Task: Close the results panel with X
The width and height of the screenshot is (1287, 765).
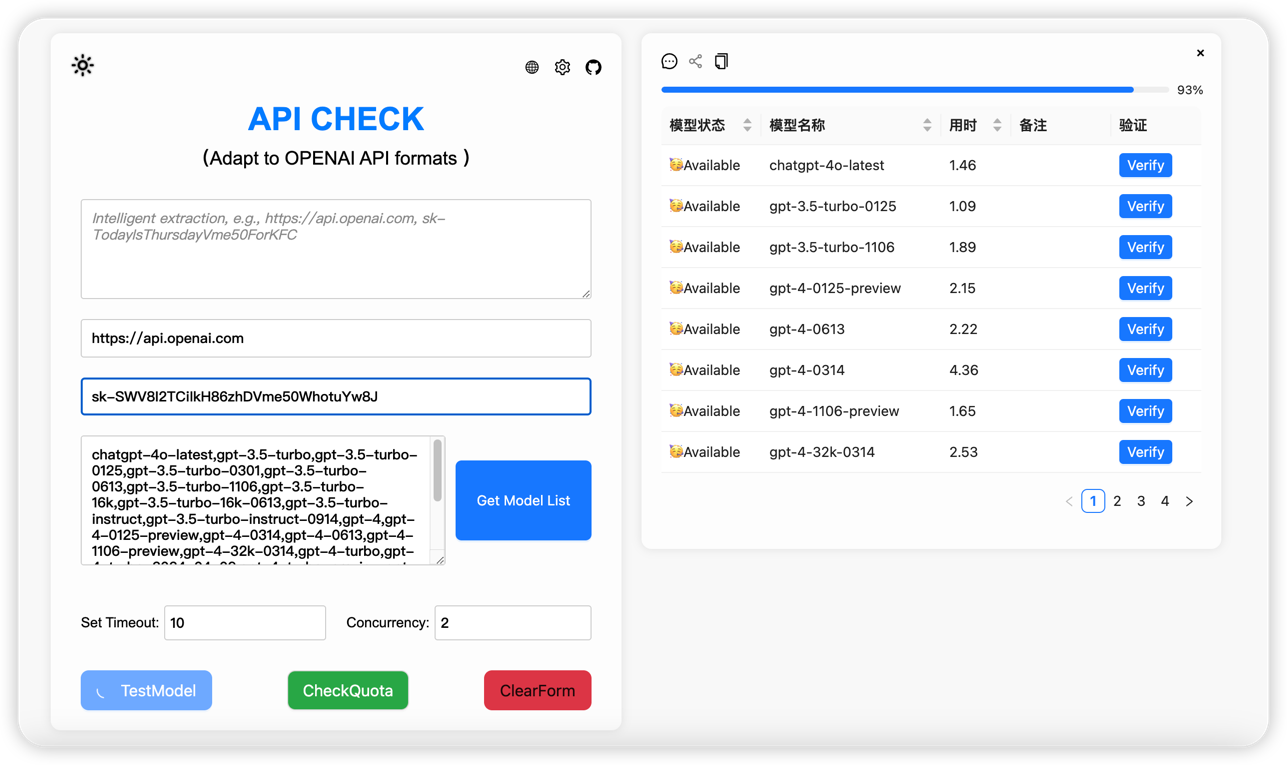Action: 1200,53
